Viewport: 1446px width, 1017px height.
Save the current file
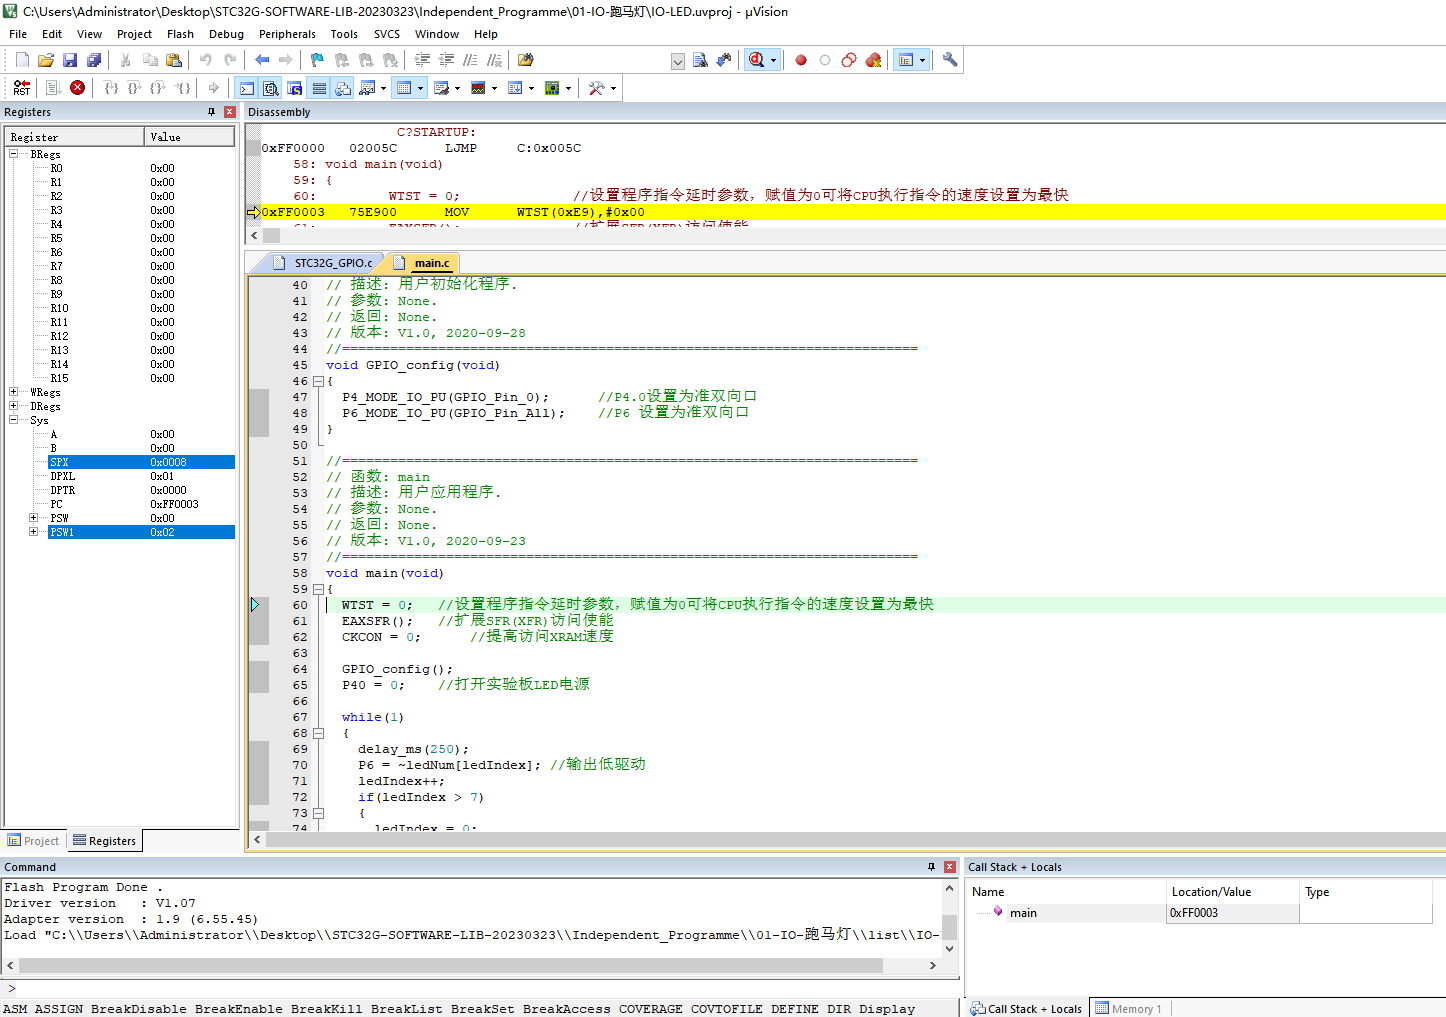[x=70, y=60]
